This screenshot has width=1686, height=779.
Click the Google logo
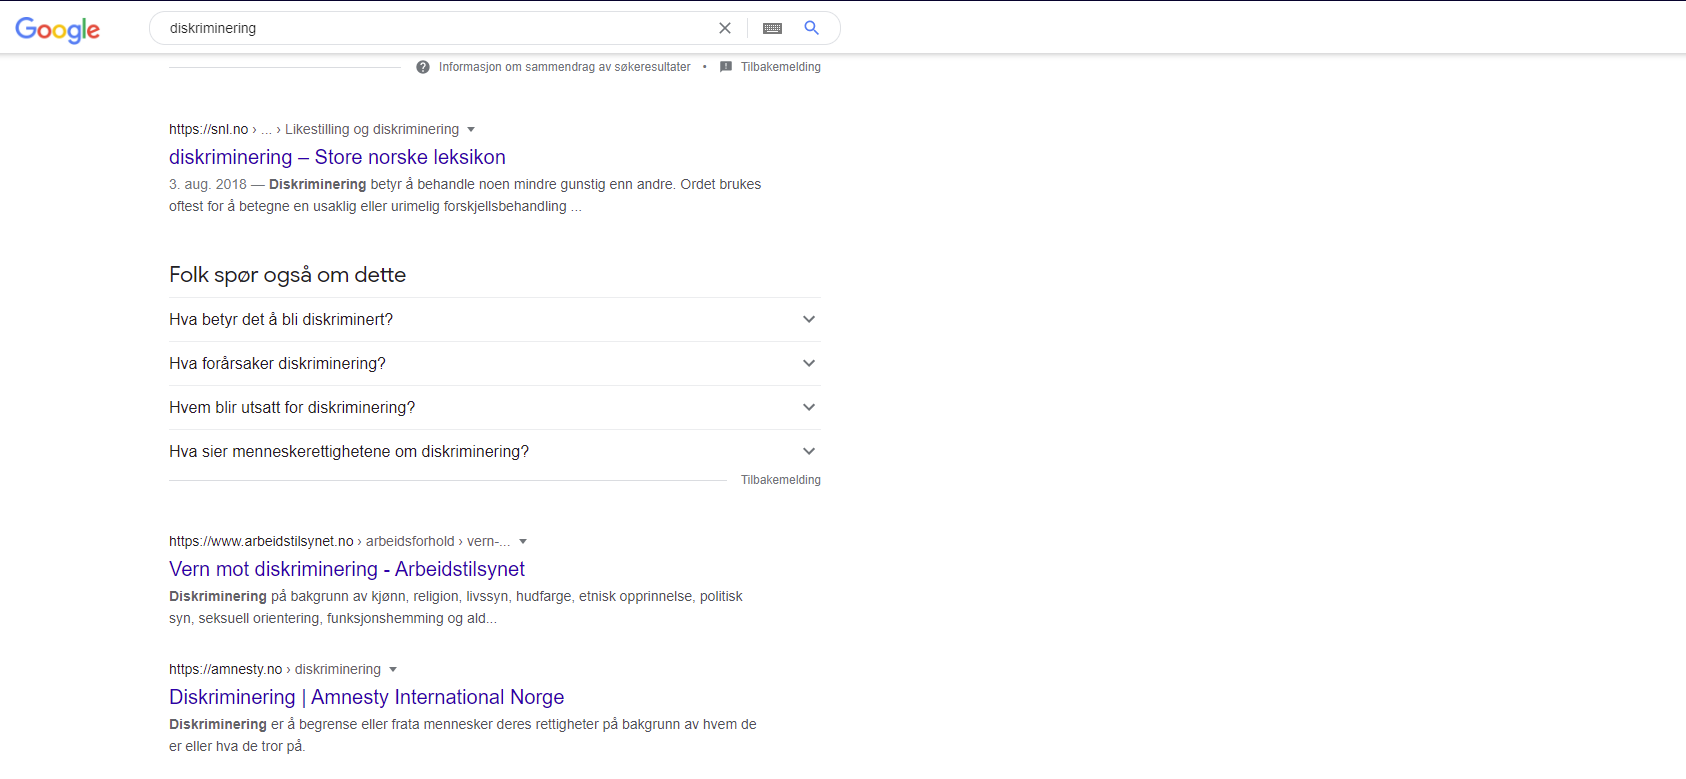58,29
